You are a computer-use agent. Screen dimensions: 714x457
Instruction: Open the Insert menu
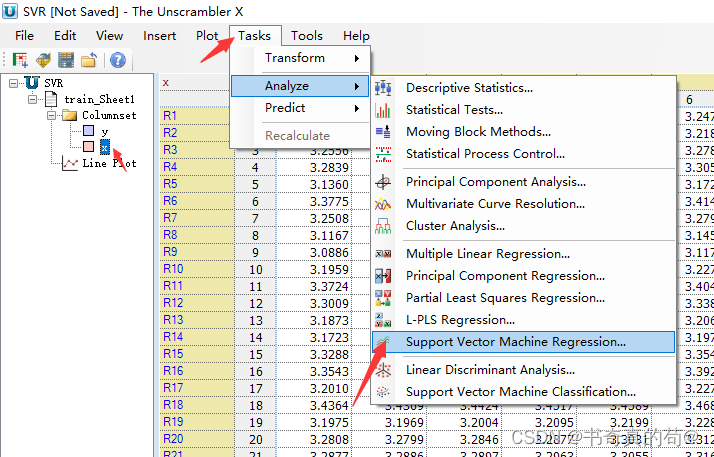tap(159, 36)
